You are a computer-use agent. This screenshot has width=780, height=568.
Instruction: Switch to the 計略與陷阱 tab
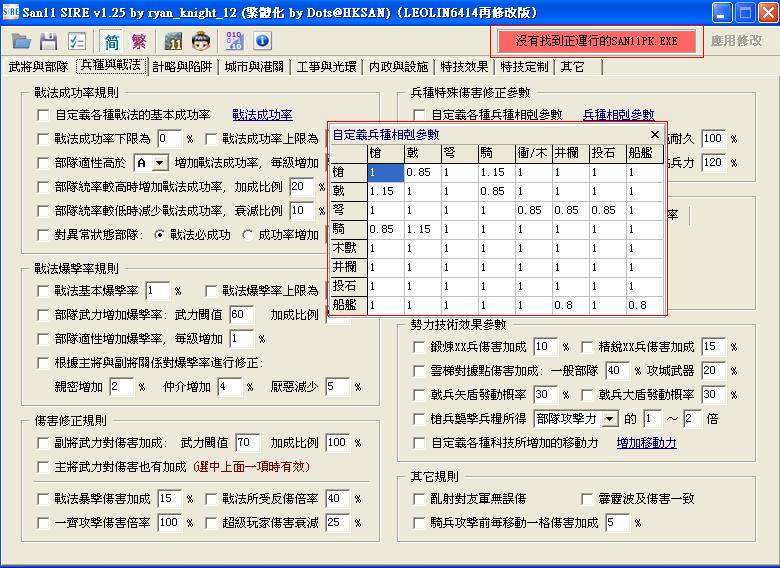click(x=183, y=67)
